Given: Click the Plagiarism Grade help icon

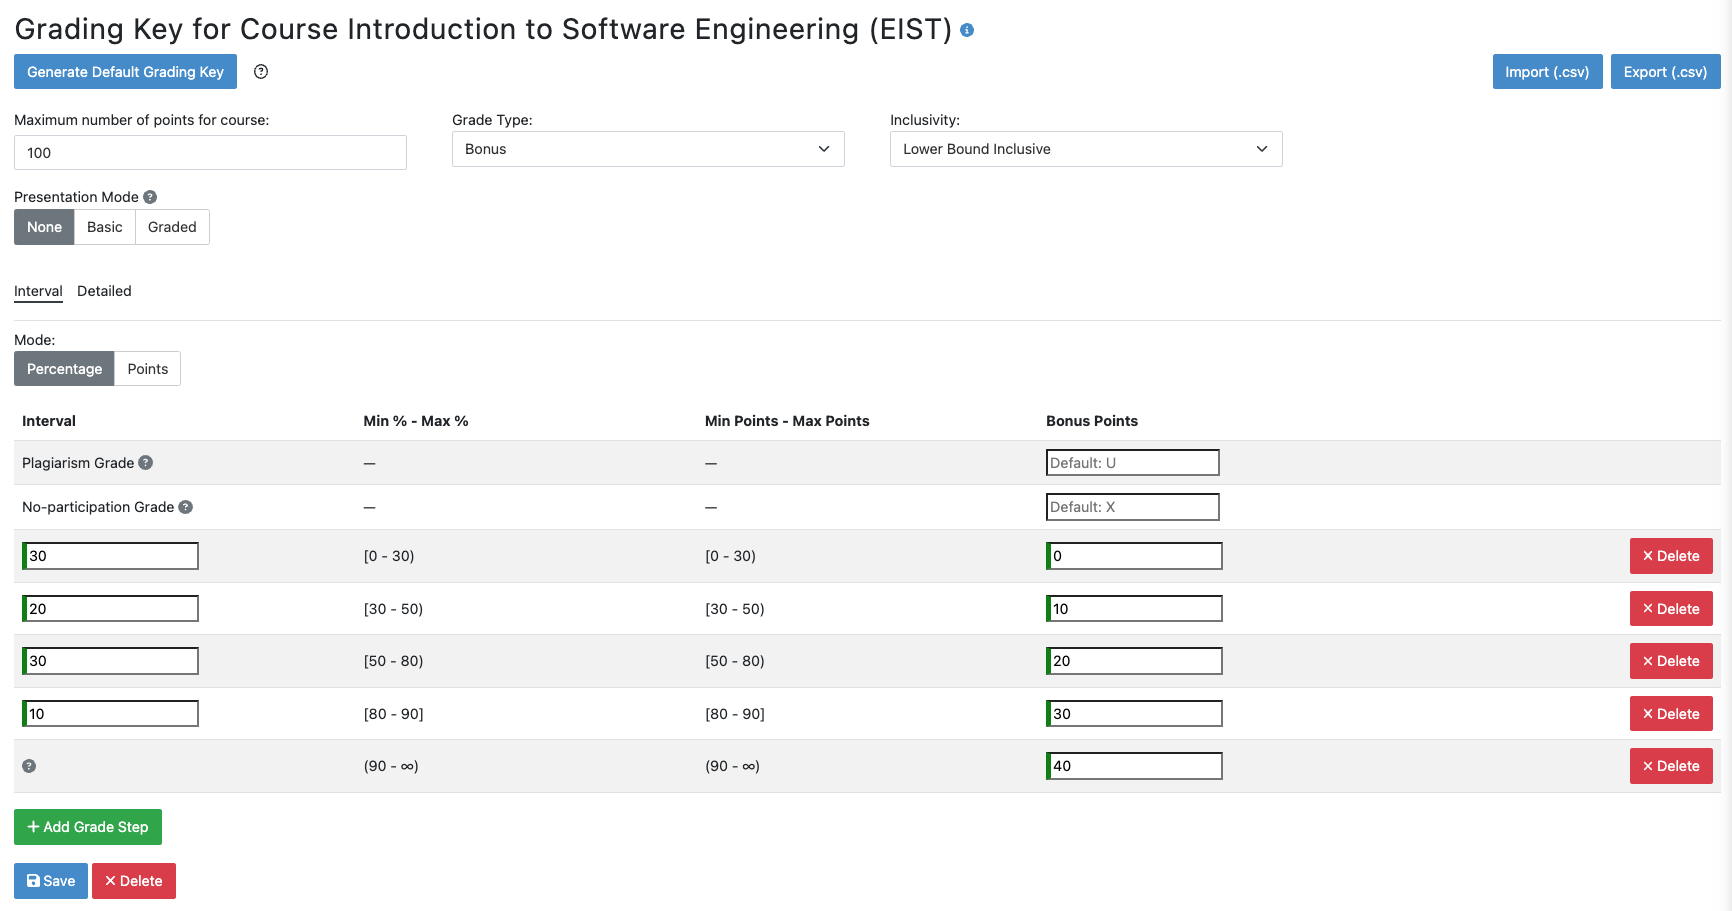Looking at the screenshot, I should (146, 463).
